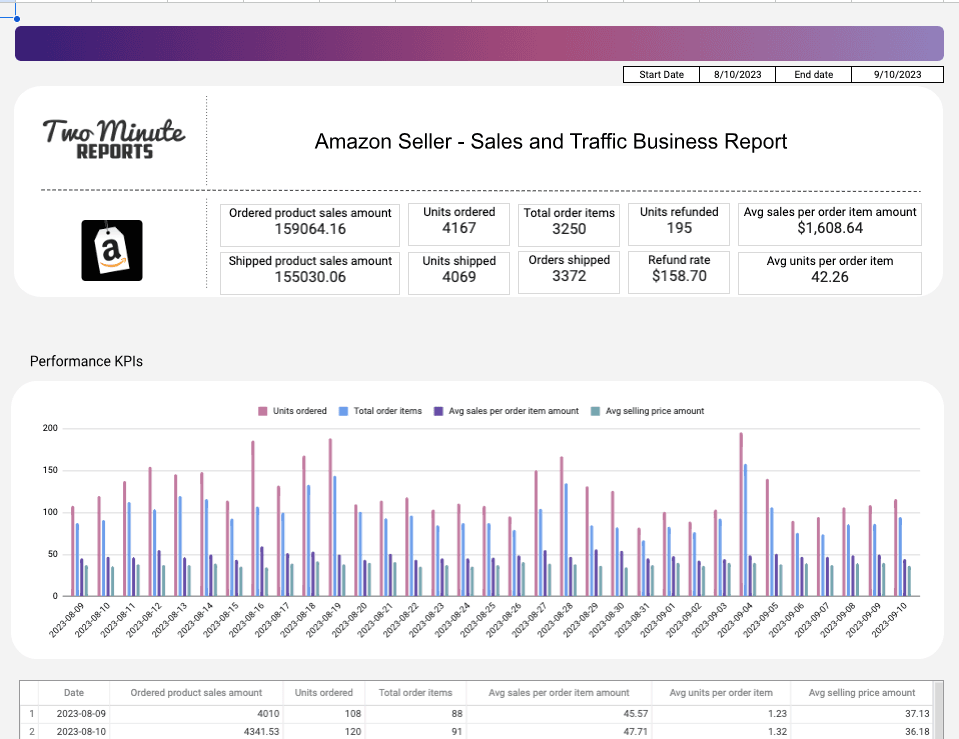Click Avg selling price amount column header
This screenshot has width=959, height=739.
[x=862, y=693]
